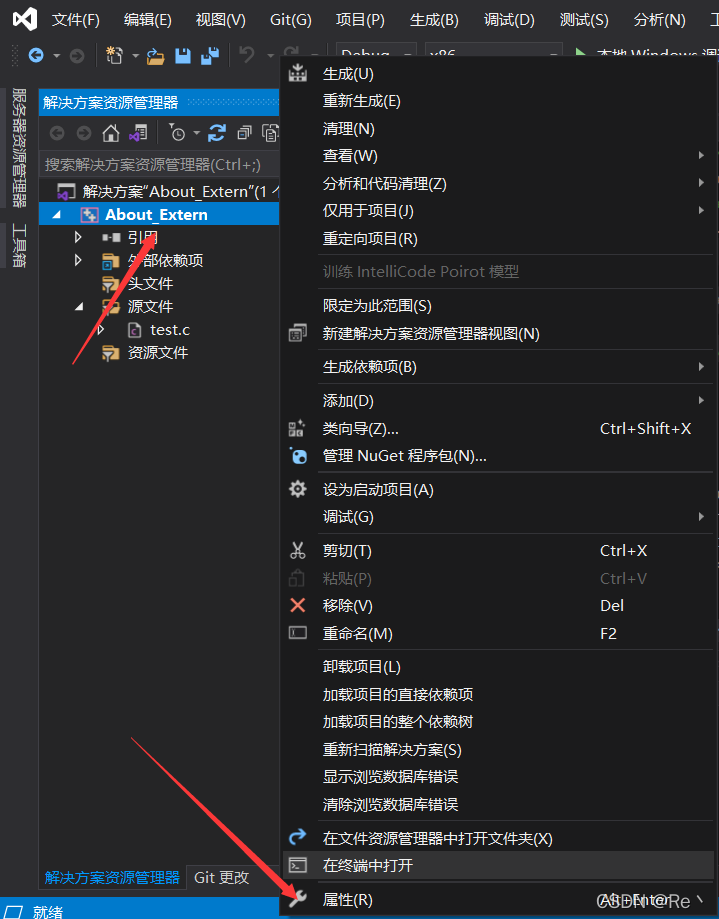719x919 pixels.
Task: Click the start debugging green play icon
Action: tap(580, 53)
